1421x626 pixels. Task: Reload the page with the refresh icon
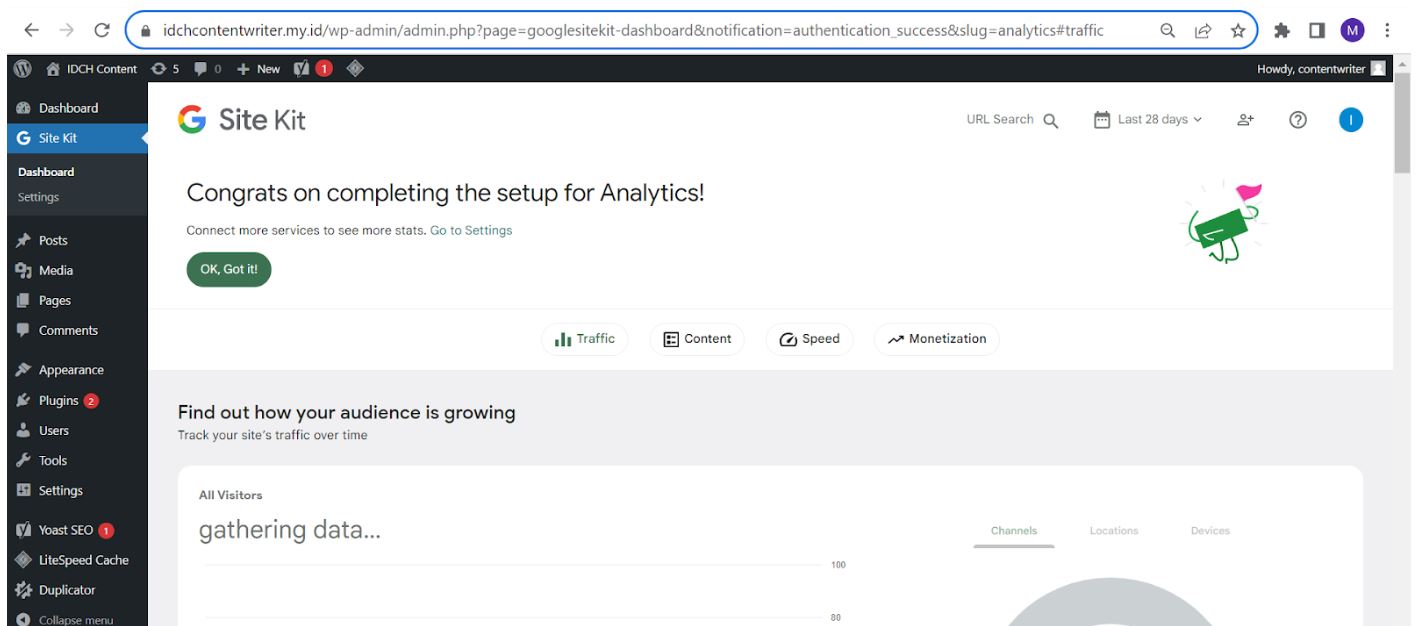[101, 30]
